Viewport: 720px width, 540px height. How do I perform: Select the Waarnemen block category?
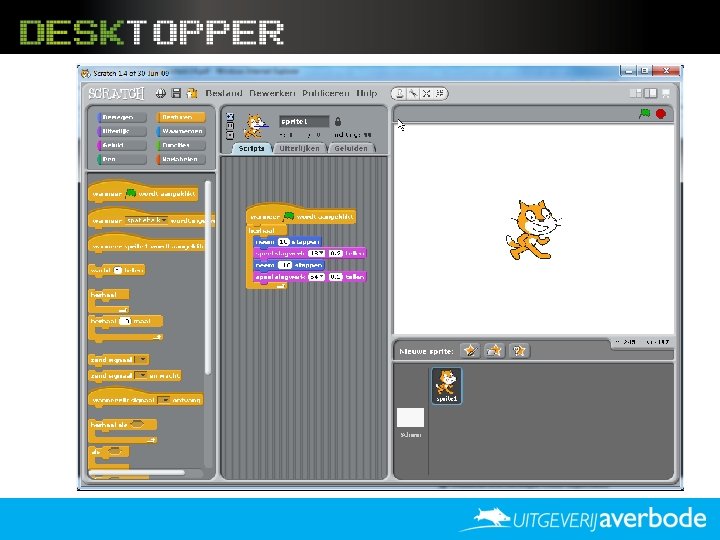coord(181,131)
